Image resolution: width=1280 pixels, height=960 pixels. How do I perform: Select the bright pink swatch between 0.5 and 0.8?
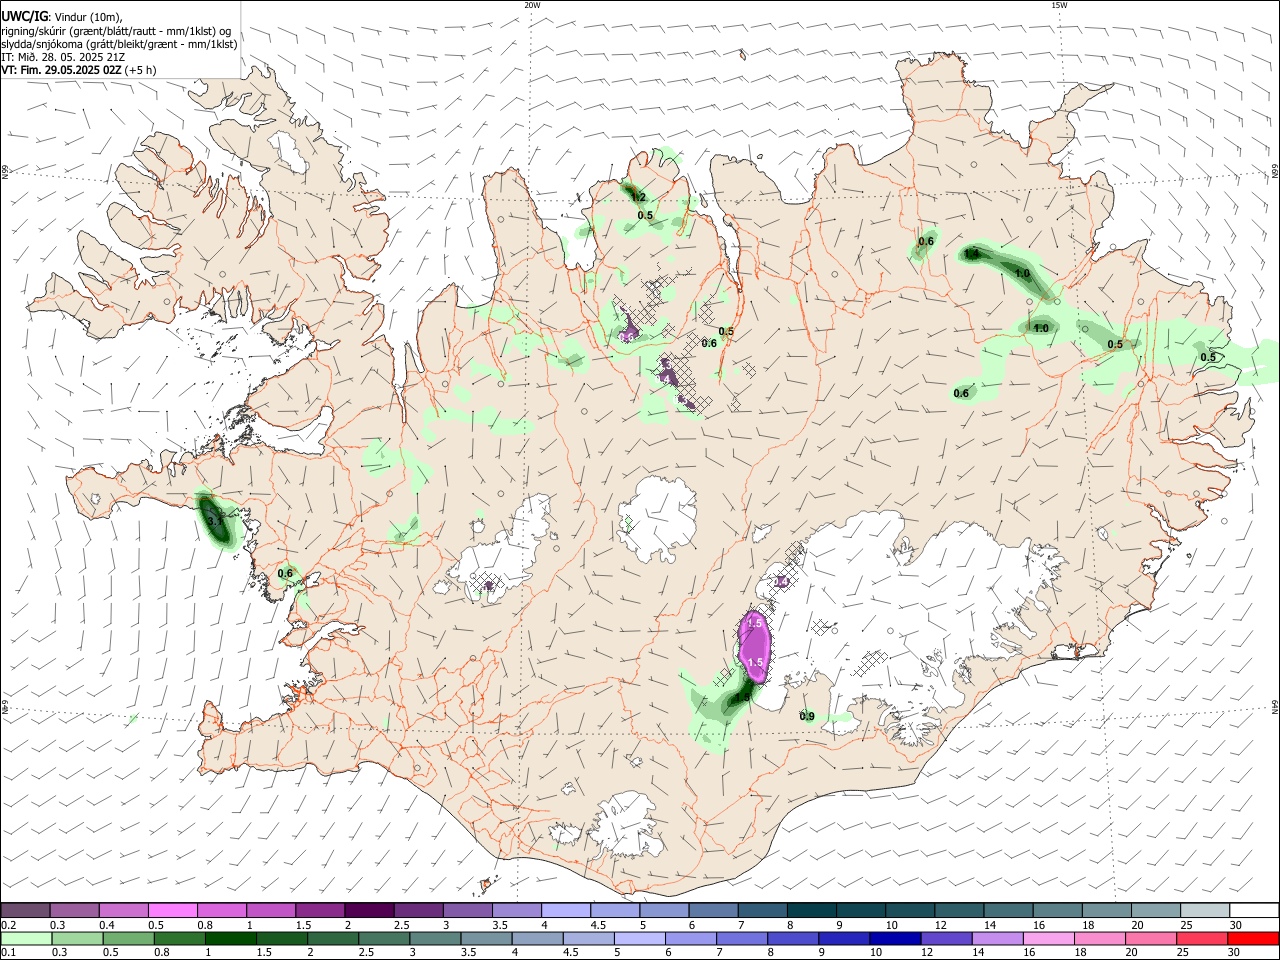(x=172, y=911)
